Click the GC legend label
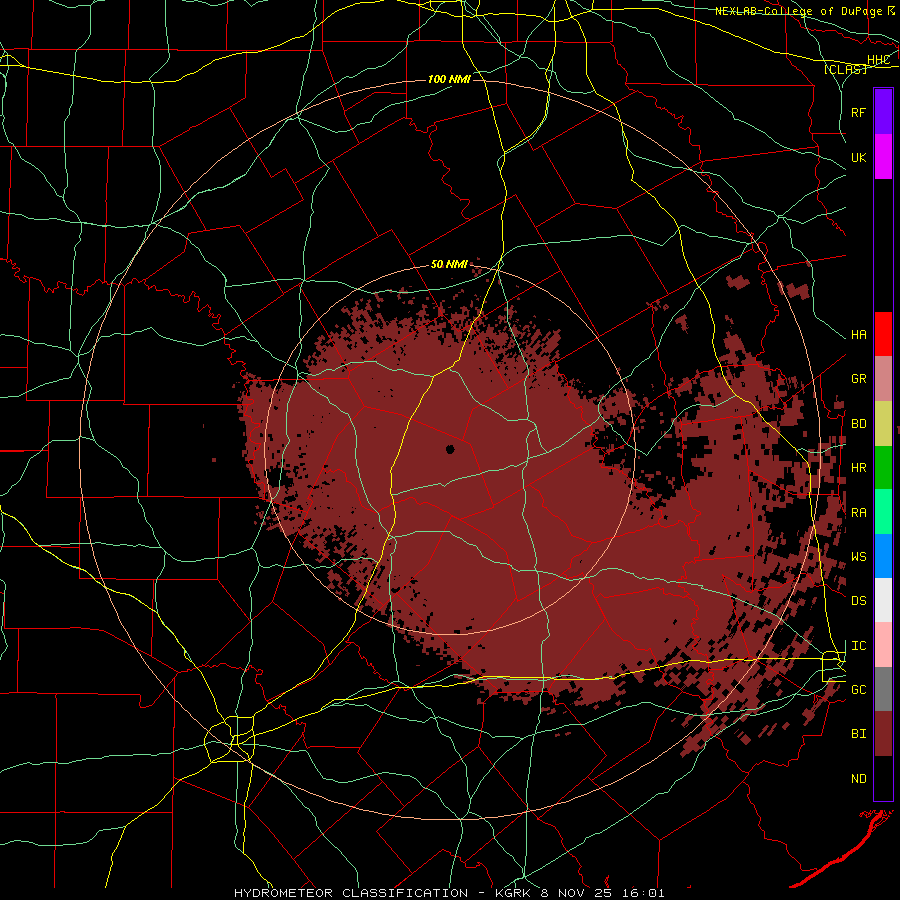 coord(859,690)
